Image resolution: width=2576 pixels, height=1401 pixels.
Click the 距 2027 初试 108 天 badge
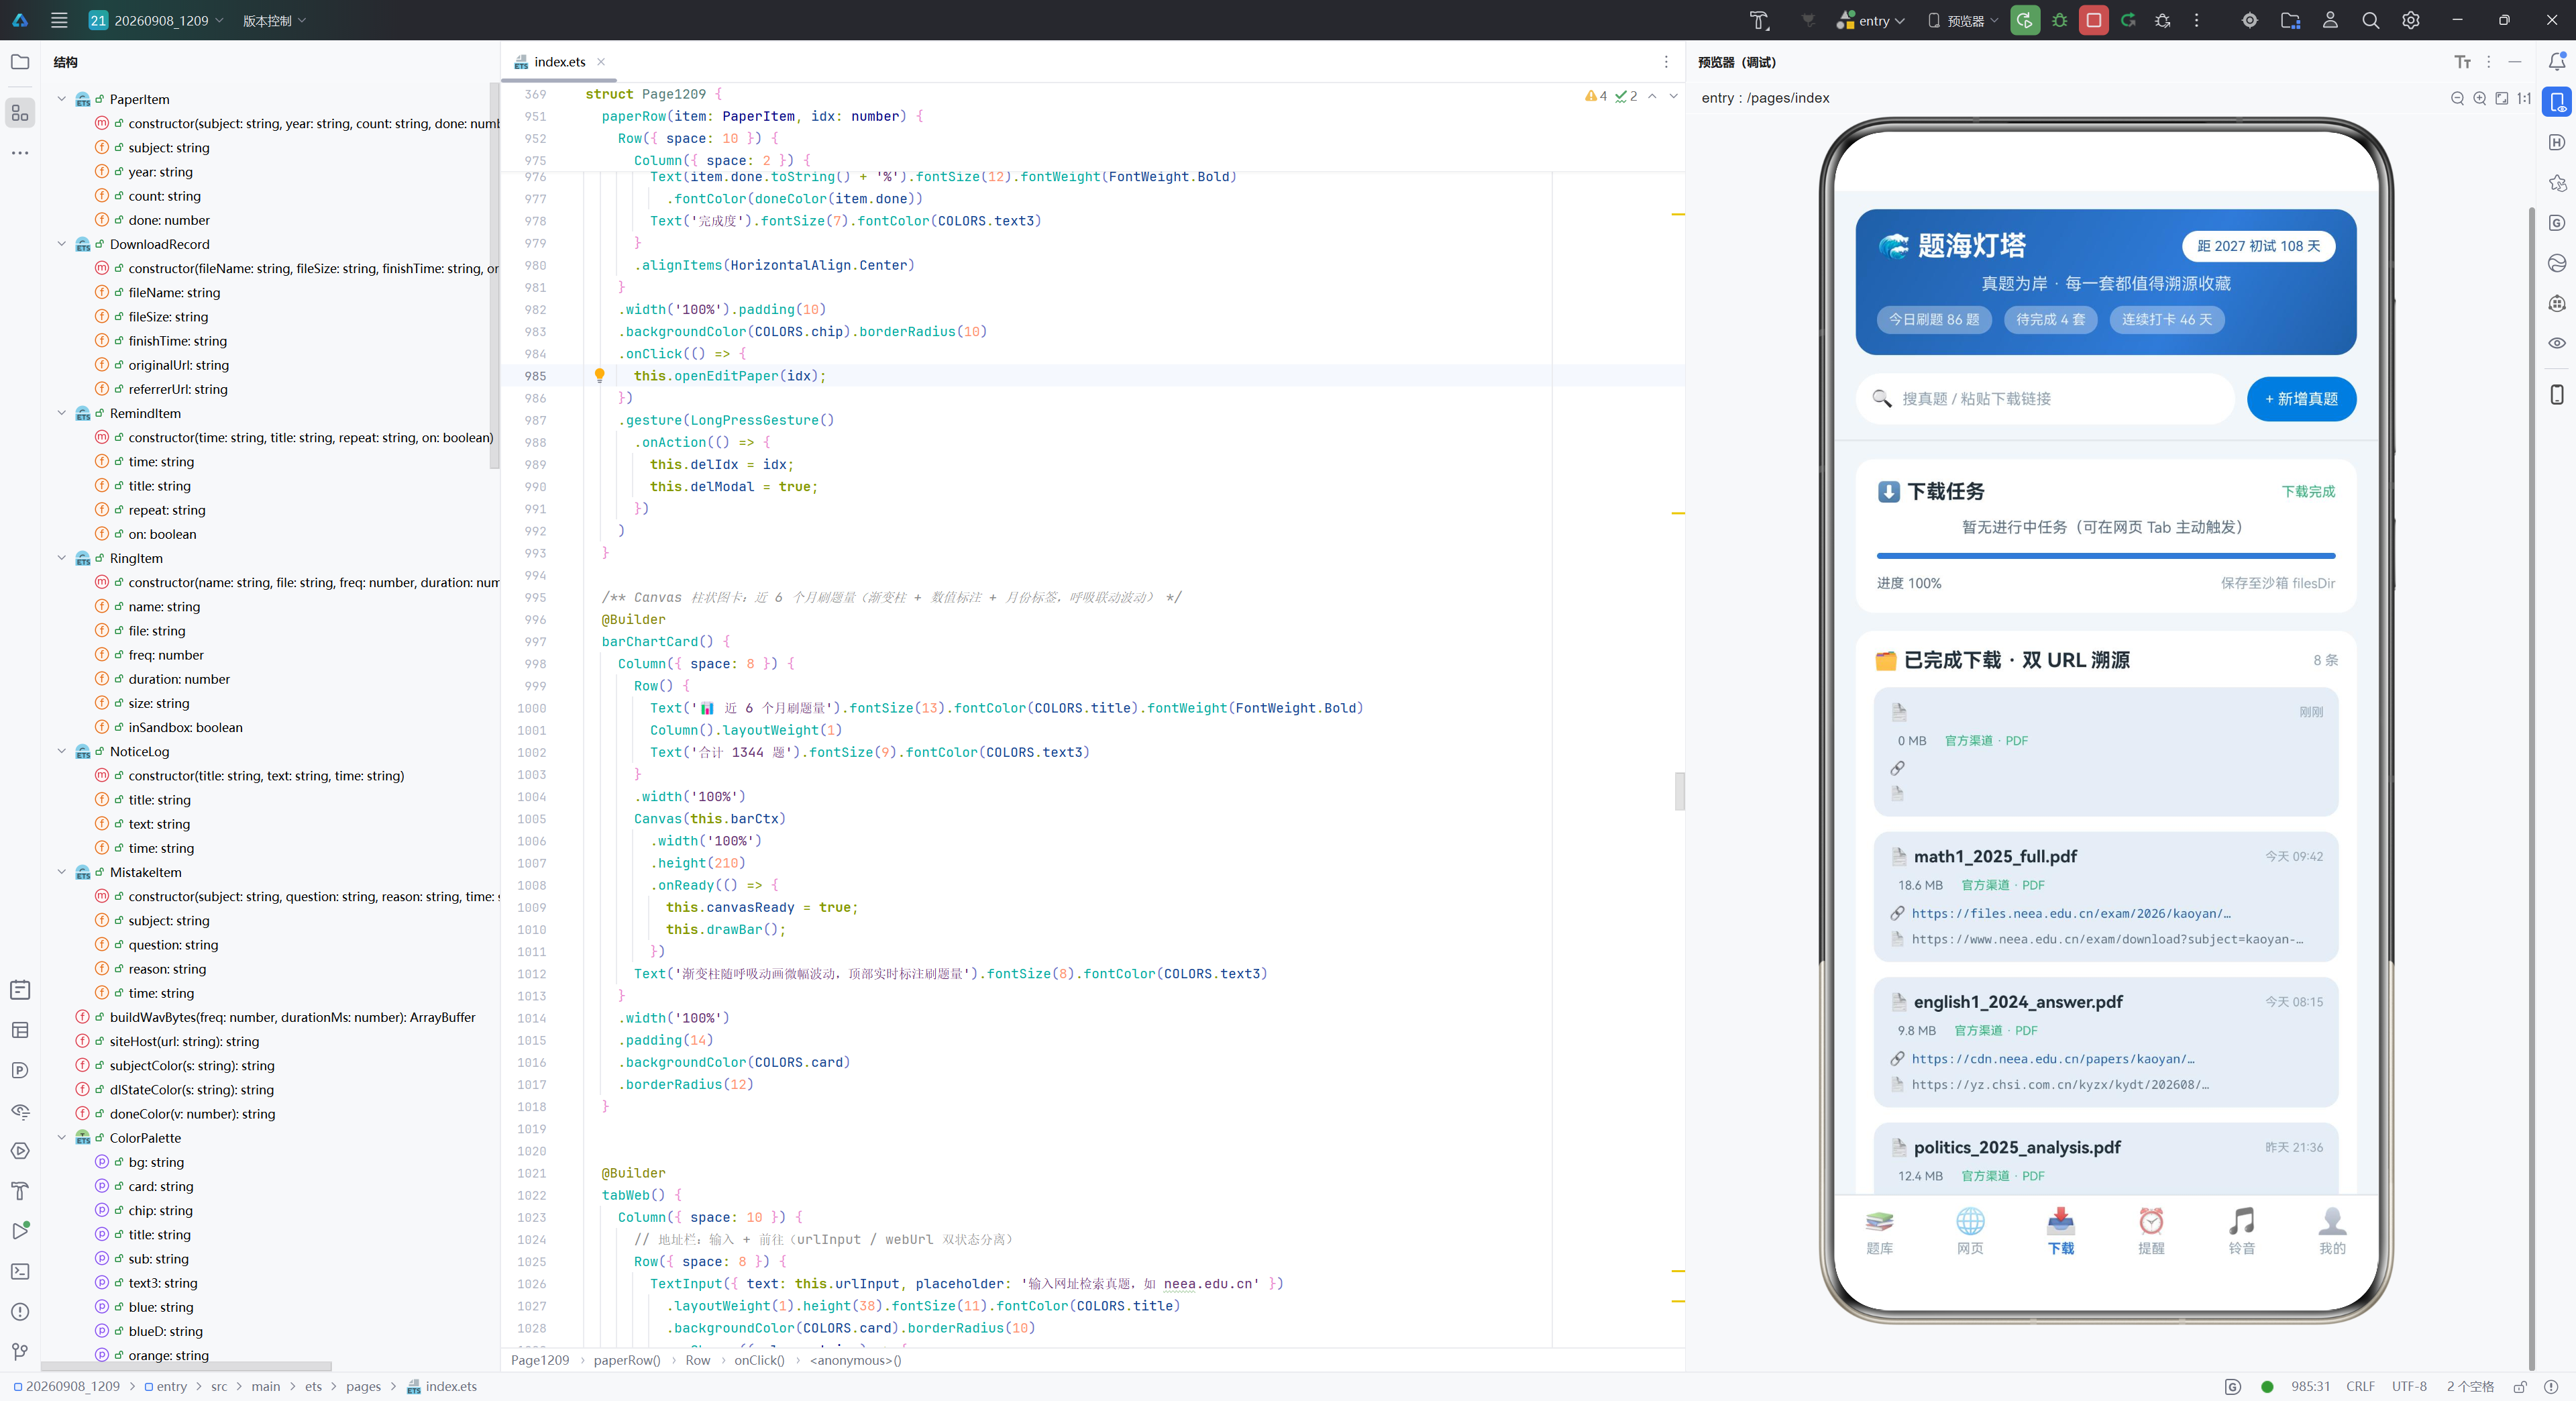pyautogui.click(x=2258, y=246)
